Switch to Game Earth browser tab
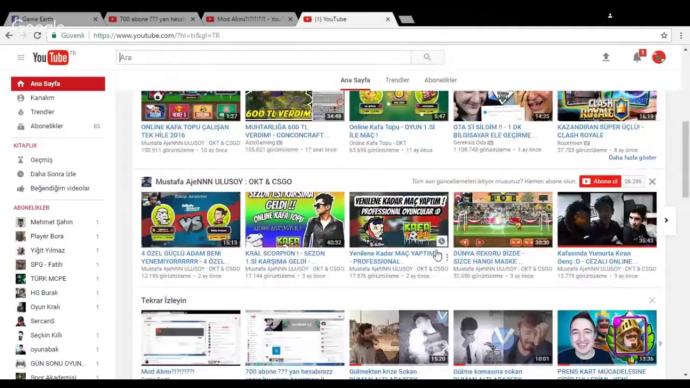This screenshot has height=388, width=690. click(x=53, y=19)
